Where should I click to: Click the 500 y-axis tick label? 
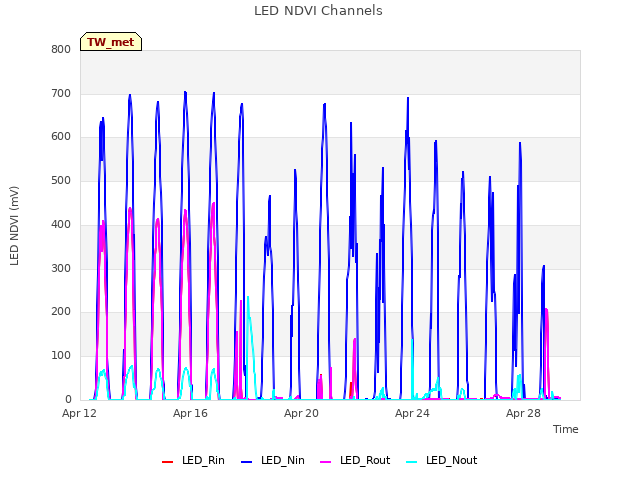click(x=61, y=180)
